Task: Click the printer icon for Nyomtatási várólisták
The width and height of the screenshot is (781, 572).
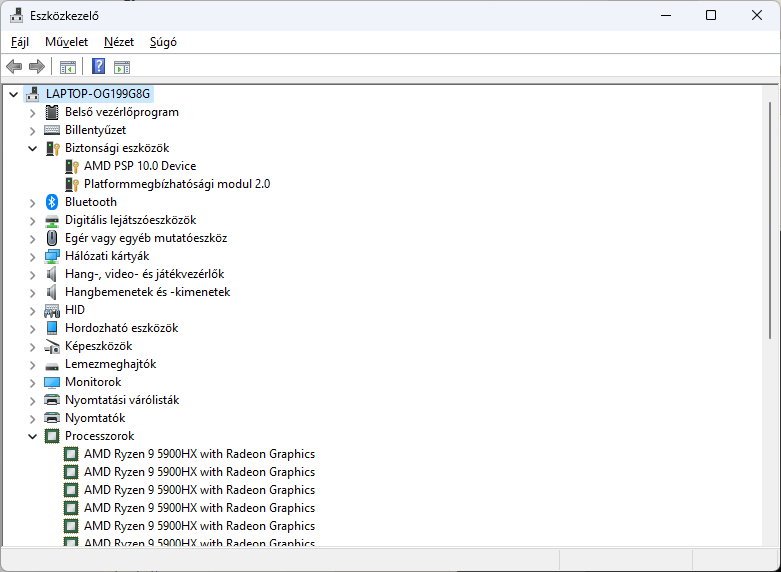Action: pyautogui.click(x=52, y=400)
